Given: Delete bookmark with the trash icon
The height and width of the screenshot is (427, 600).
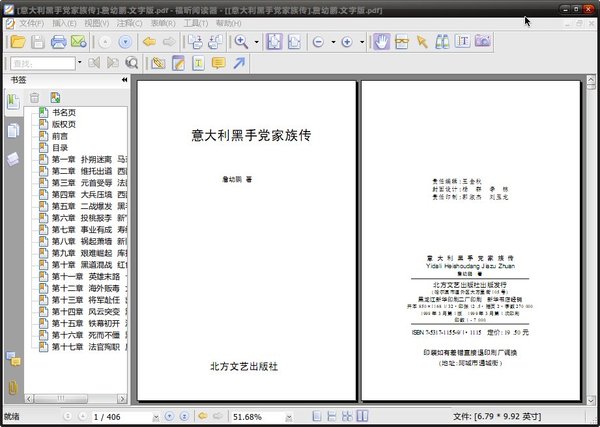Looking at the screenshot, I should pyautogui.click(x=34, y=98).
